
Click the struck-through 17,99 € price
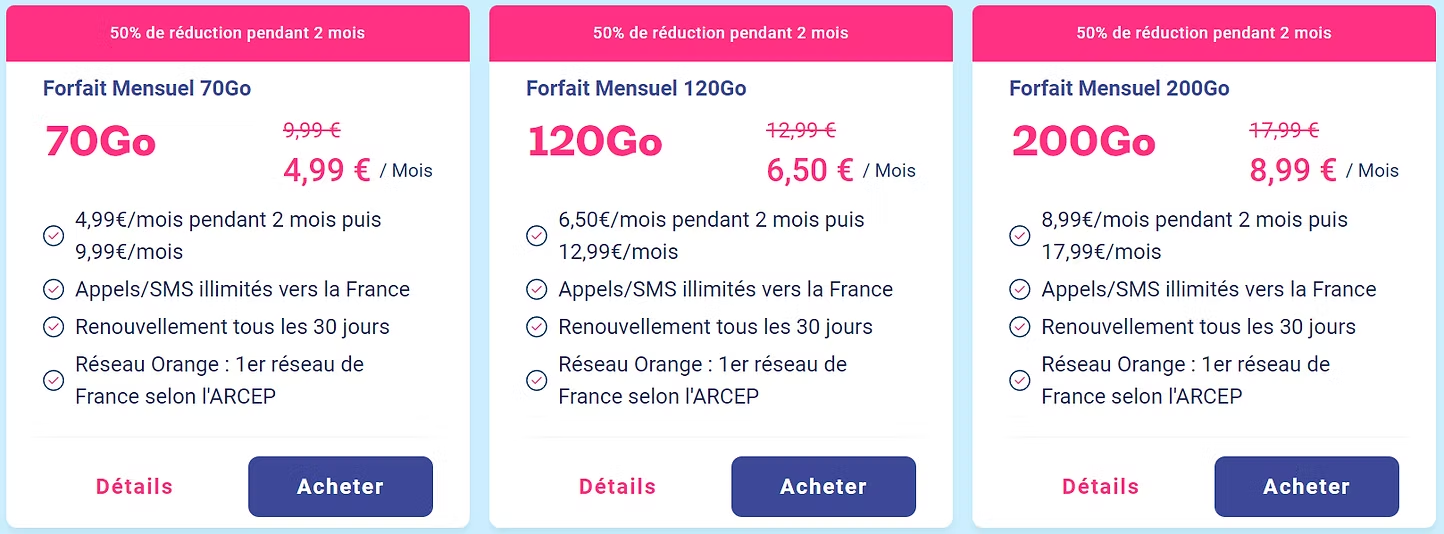coord(1284,130)
